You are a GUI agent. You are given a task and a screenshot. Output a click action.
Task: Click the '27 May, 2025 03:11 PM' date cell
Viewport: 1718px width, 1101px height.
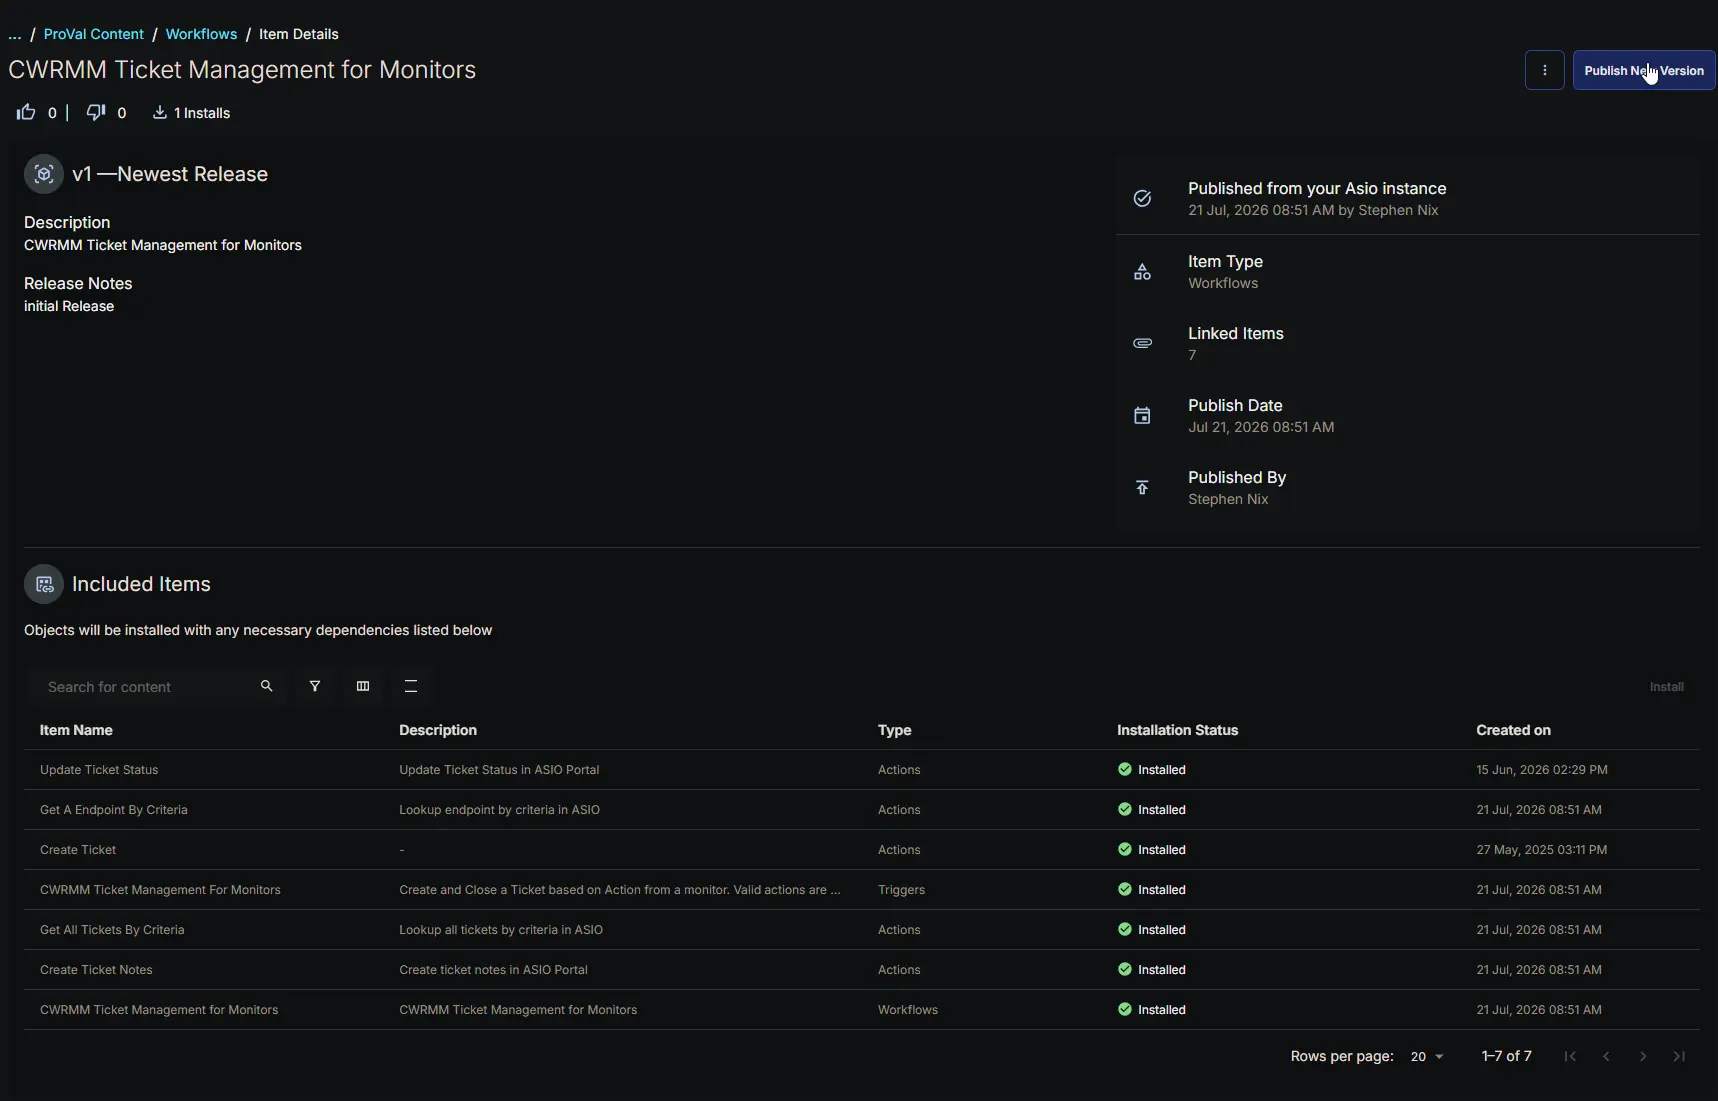[1542, 850]
